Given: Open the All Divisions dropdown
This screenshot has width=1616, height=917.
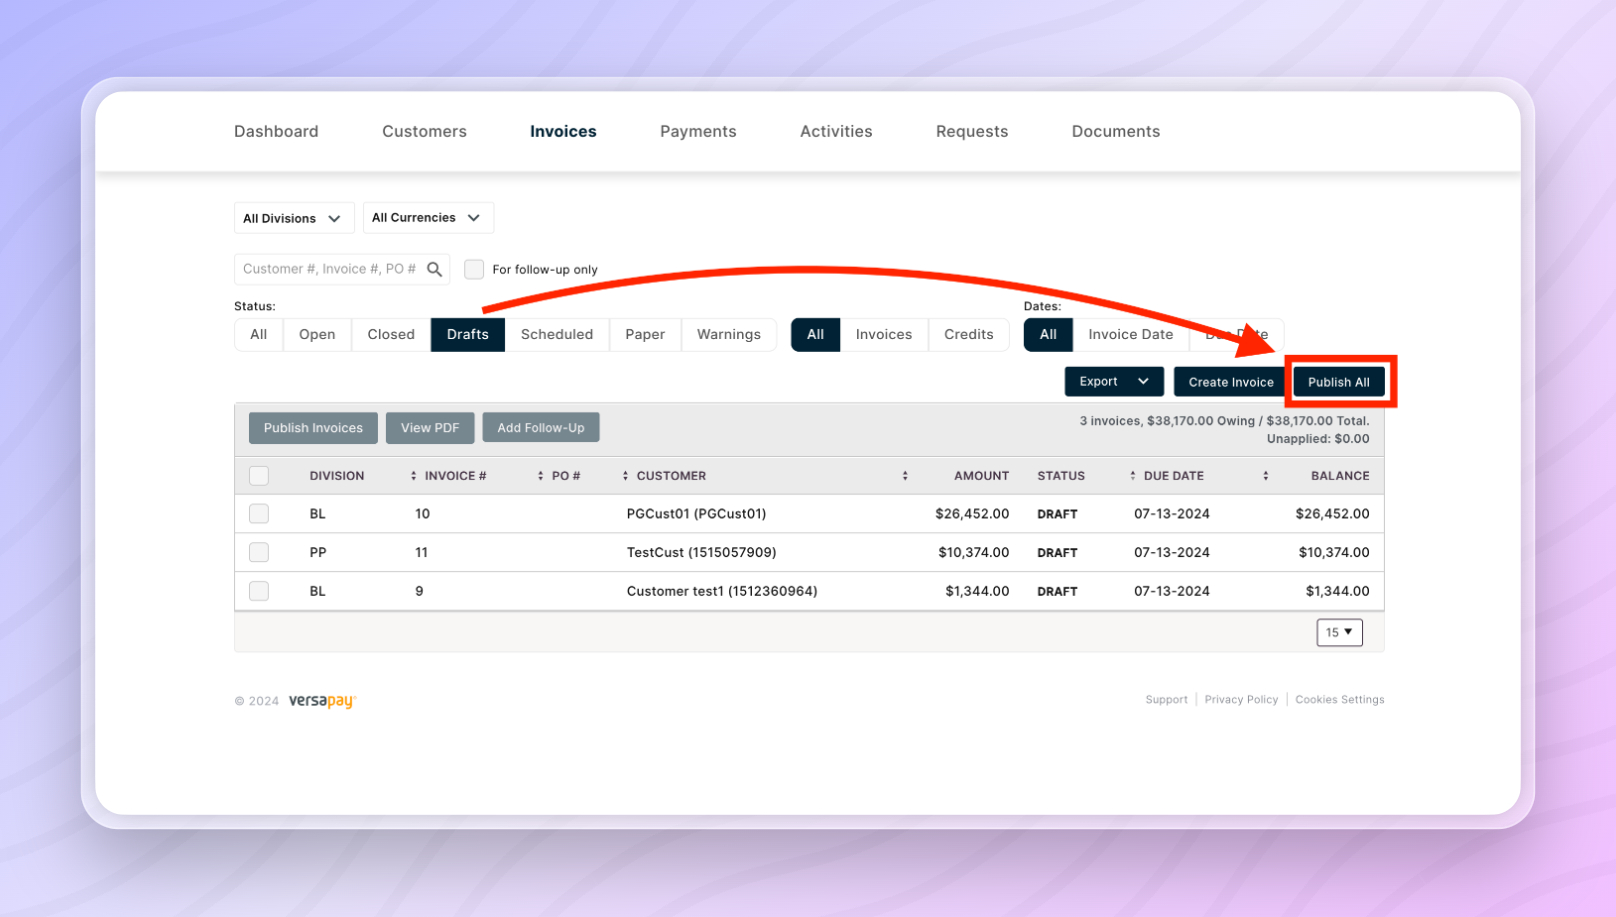Looking at the screenshot, I should (294, 218).
